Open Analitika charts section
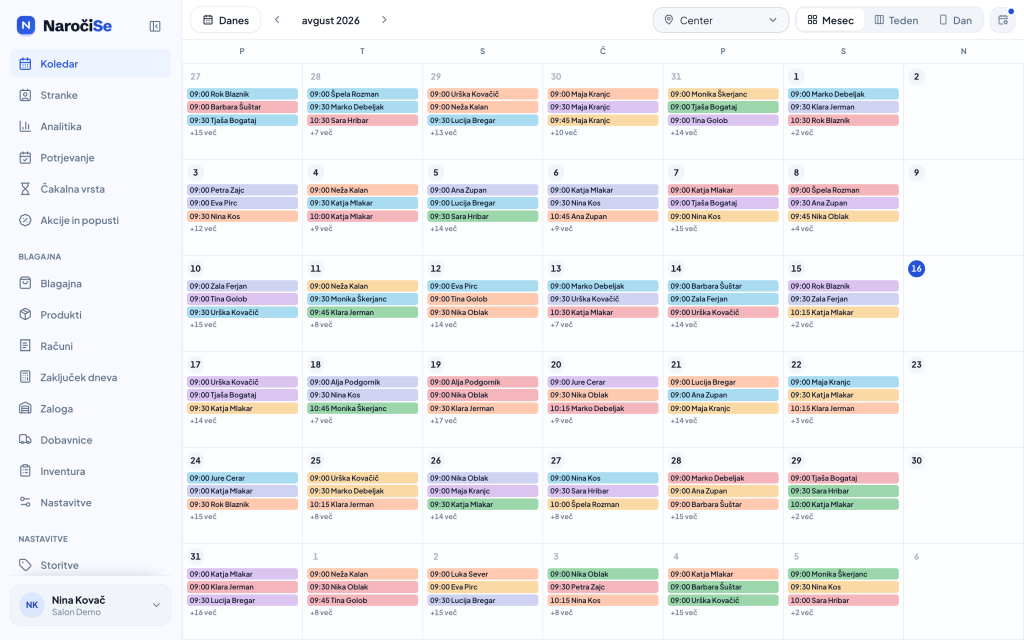1024x640 pixels. coord(91,126)
